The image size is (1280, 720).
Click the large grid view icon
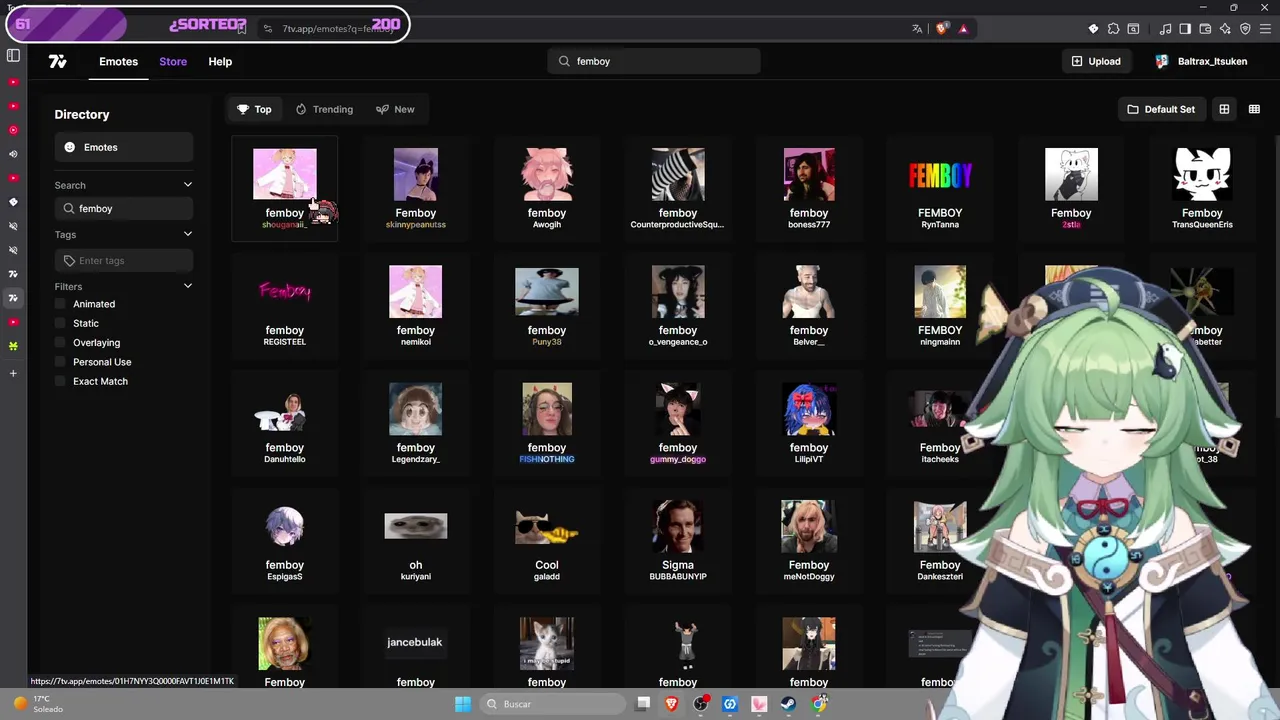point(1224,109)
